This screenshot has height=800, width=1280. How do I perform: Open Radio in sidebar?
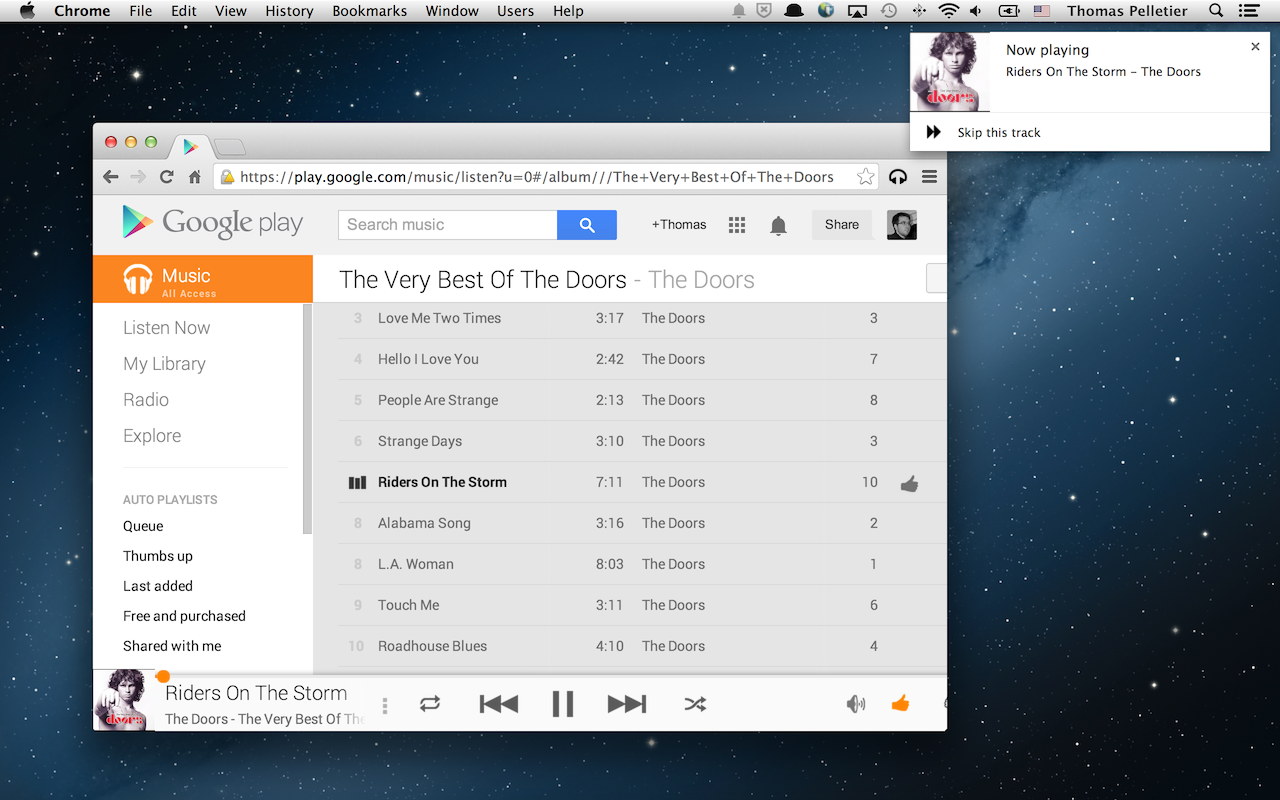[x=146, y=400]
